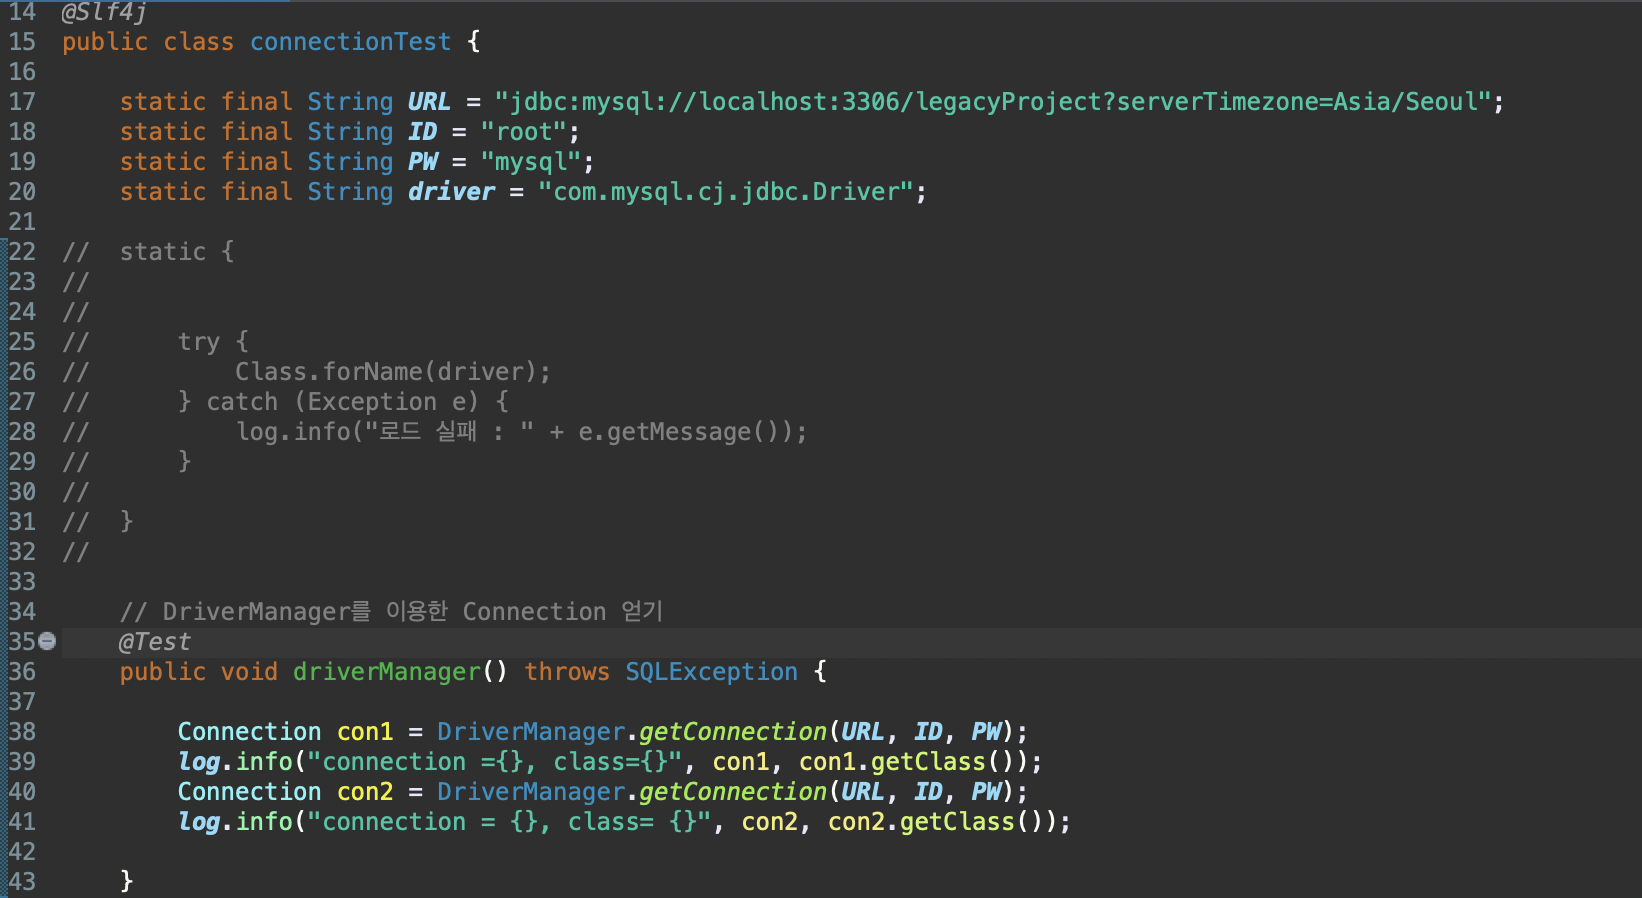Click getConnection call on line 40
1642x898 pixels.
point(733,792)
